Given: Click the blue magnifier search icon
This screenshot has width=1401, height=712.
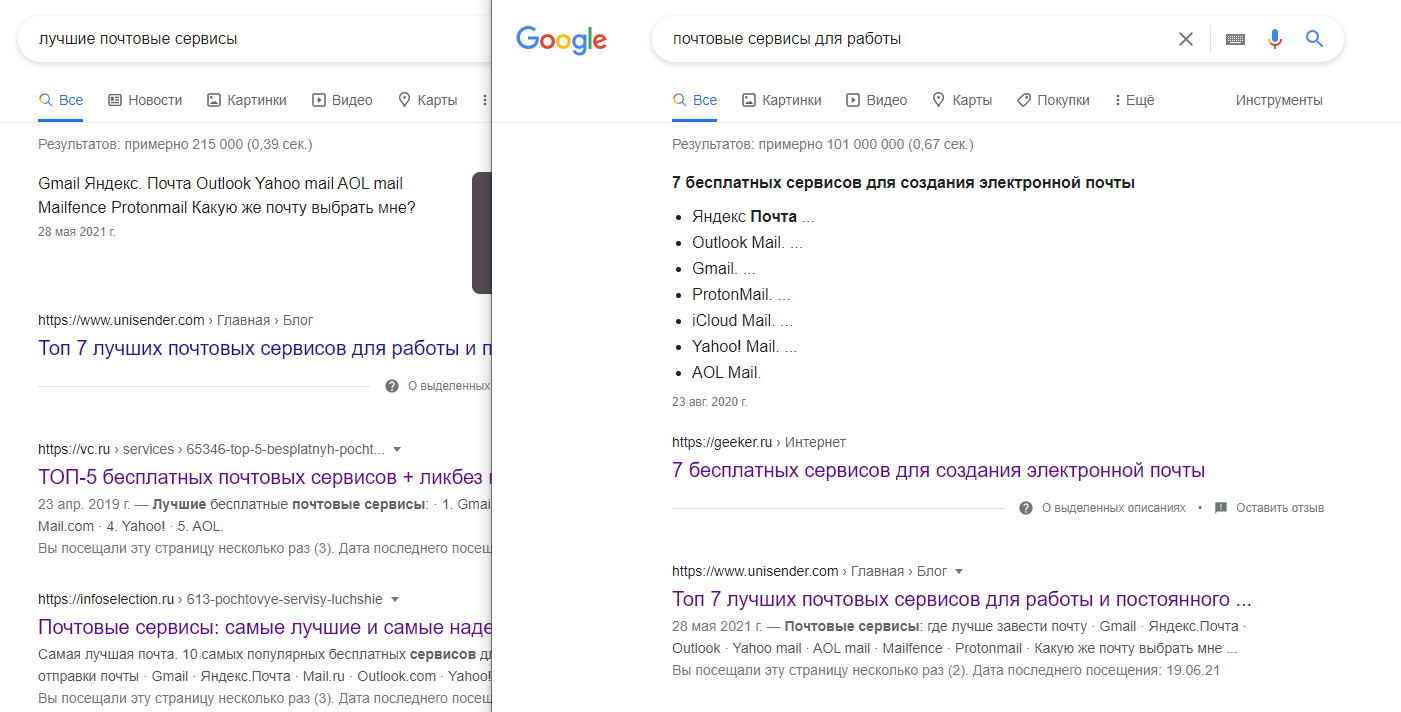Looking at the screenshot, I should (x=1315, y=39).
